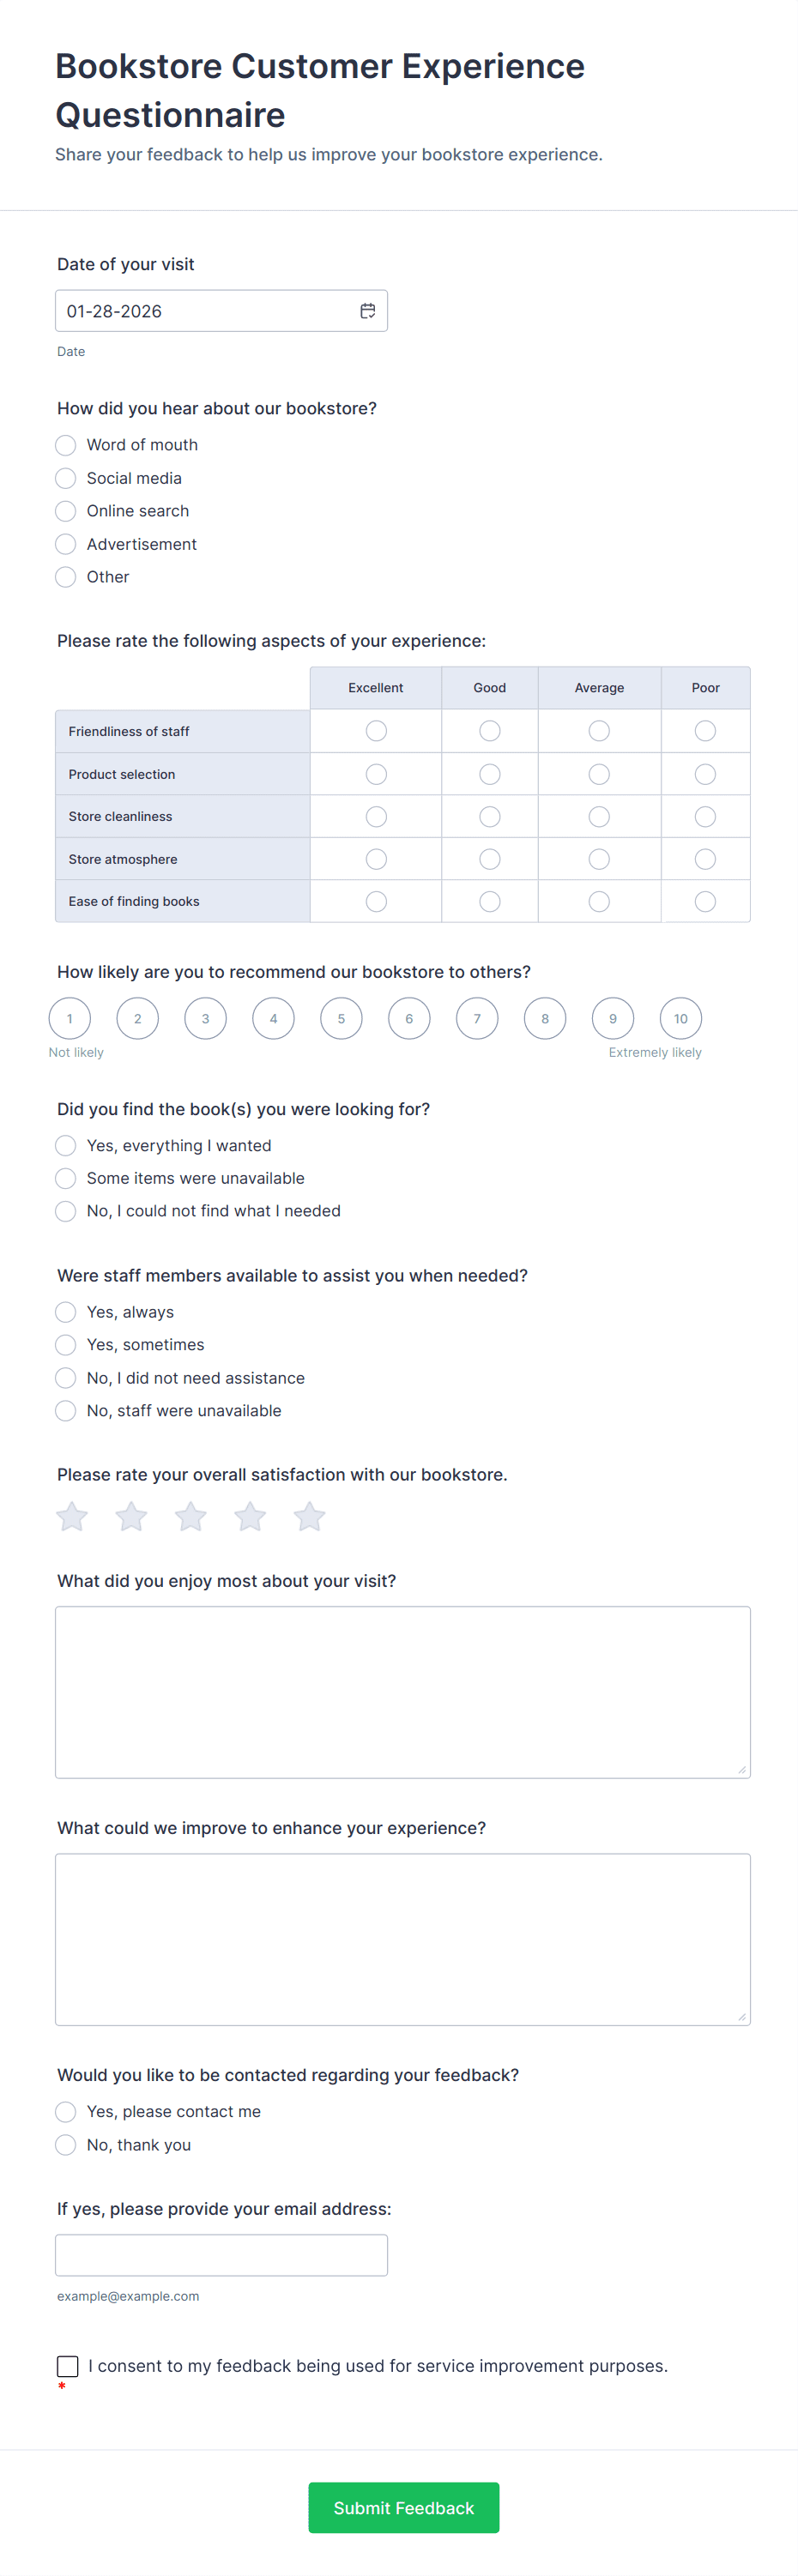Viewport: 798px width, 2576px height.
Task: Select 'Yes, please contact me'
Action: [x=66, y=2111]
